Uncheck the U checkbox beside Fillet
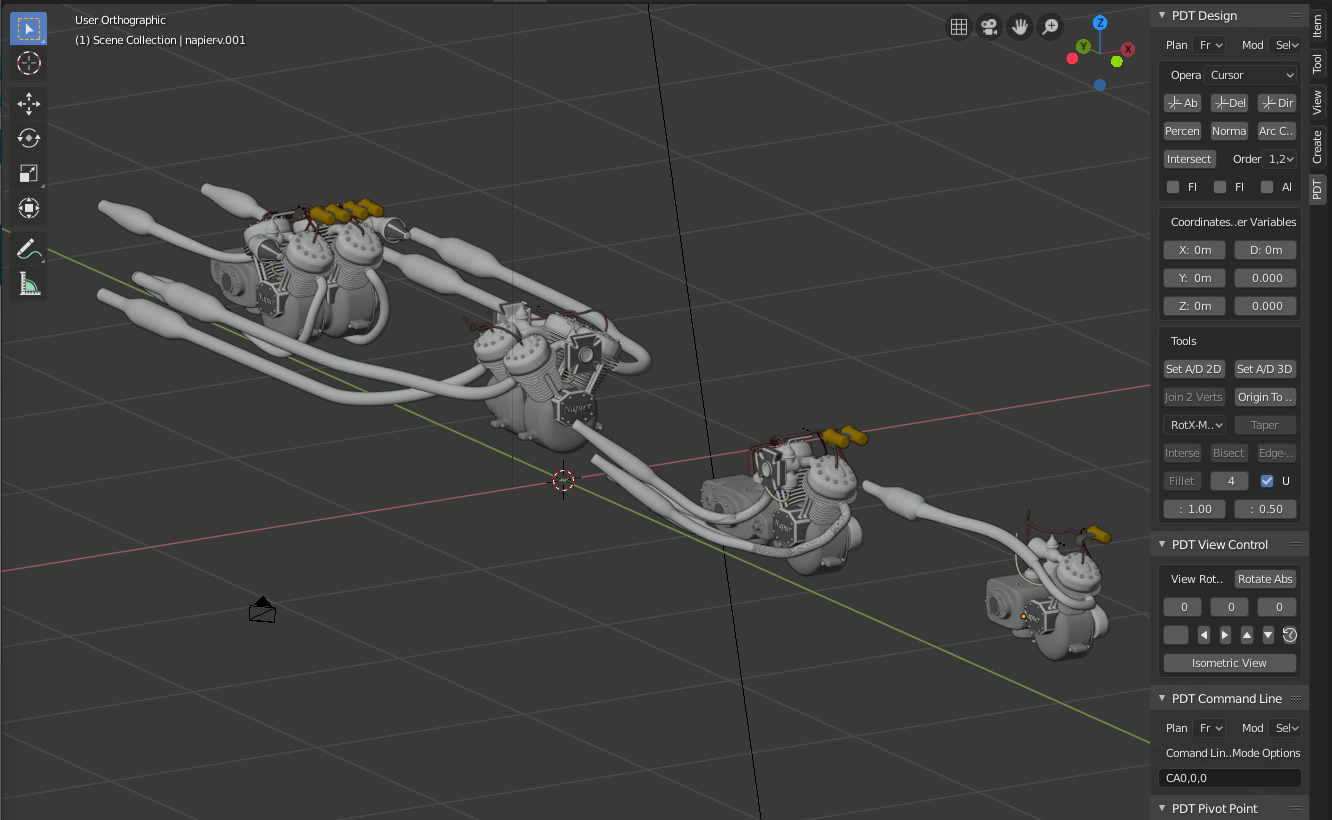 click(1267, 481)
